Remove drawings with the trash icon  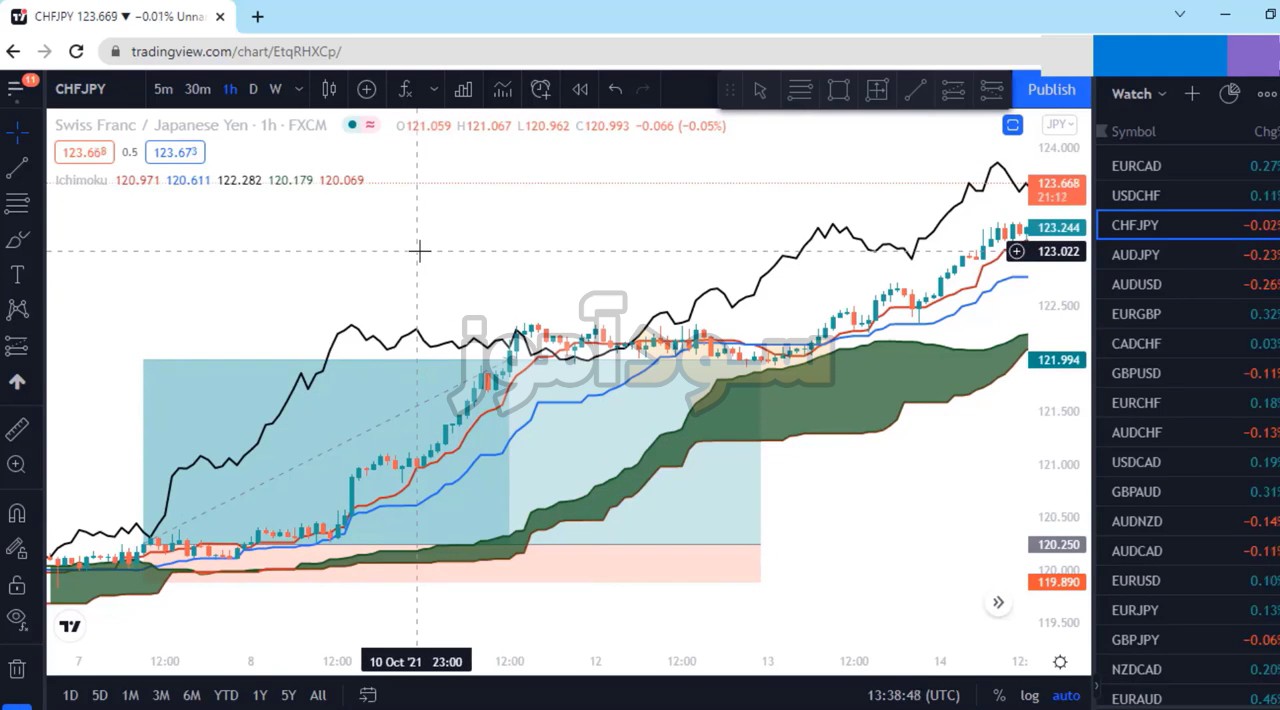tap(17, 669)
